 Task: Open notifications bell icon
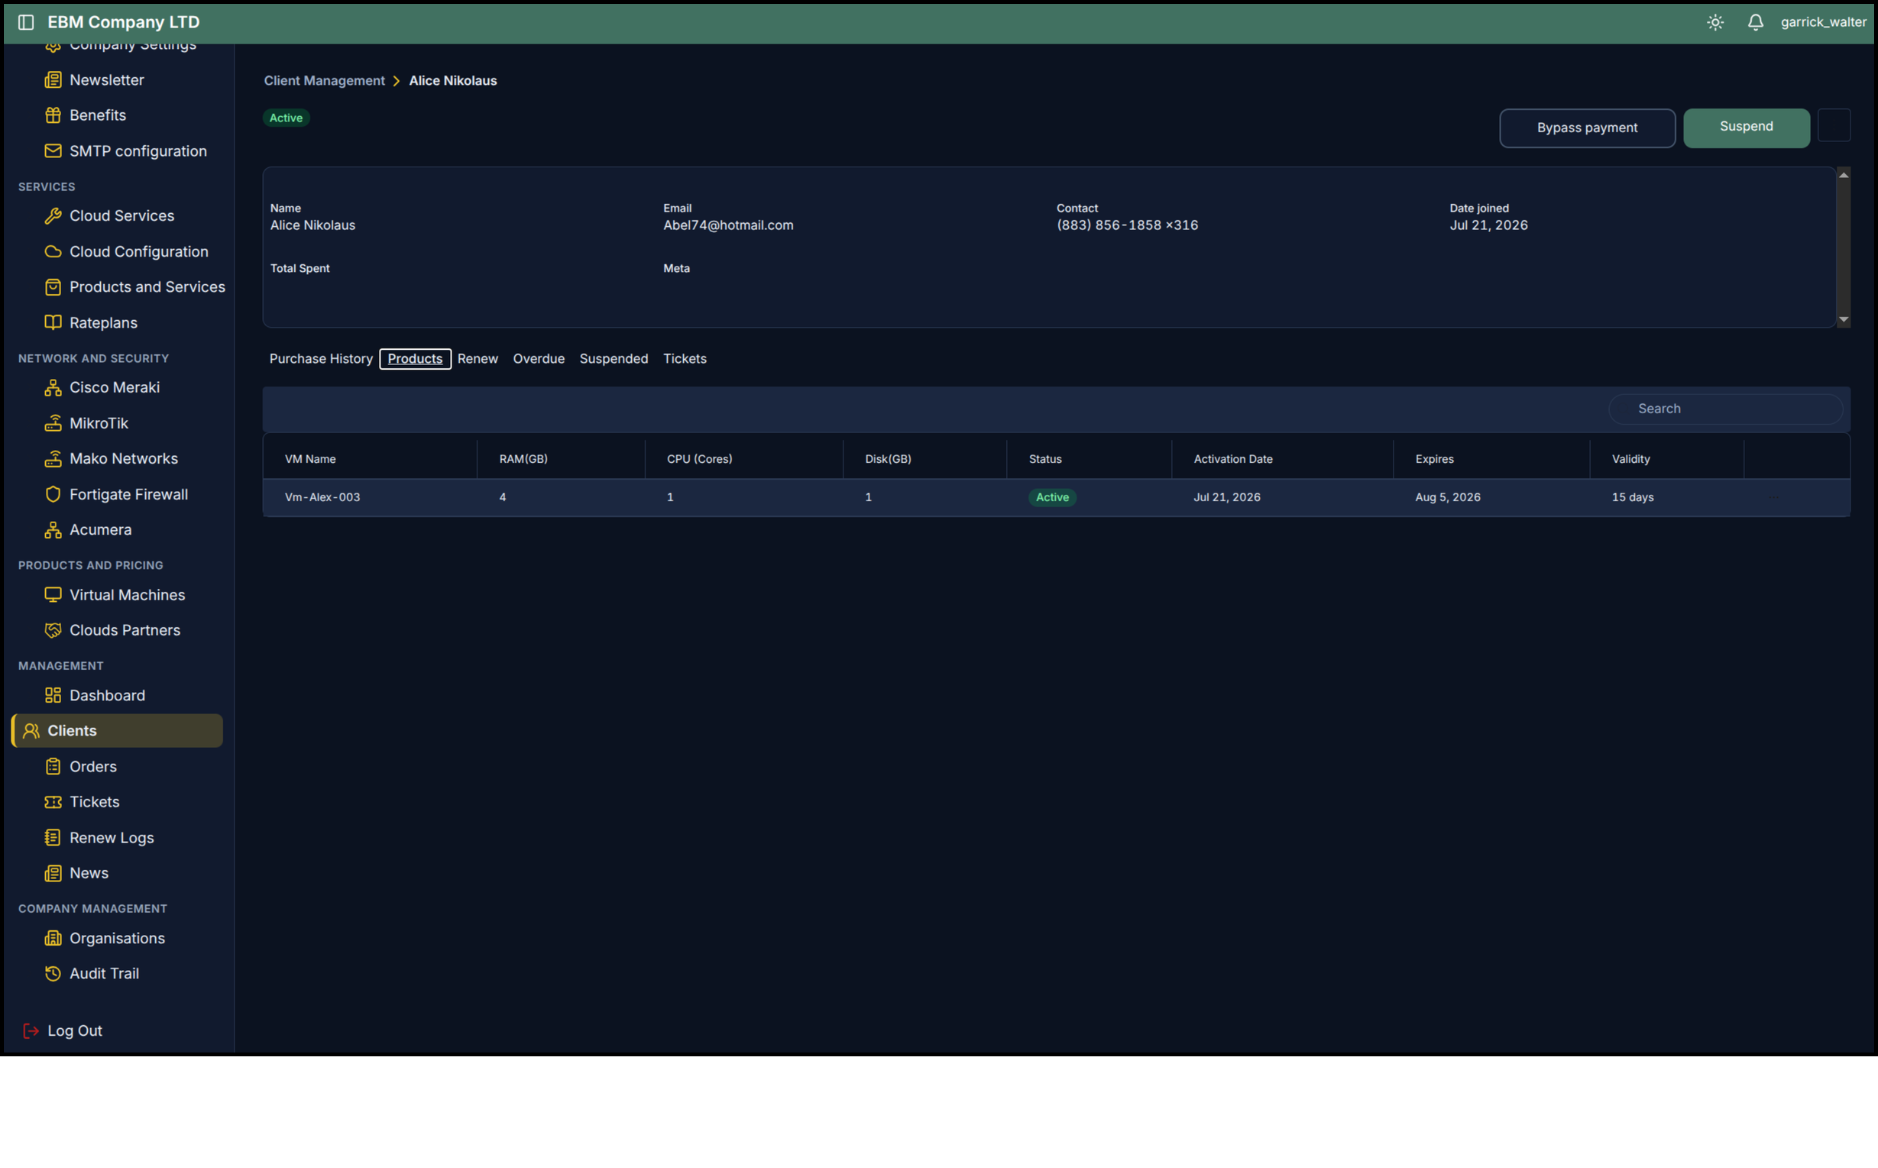(x=1755, y=22)
